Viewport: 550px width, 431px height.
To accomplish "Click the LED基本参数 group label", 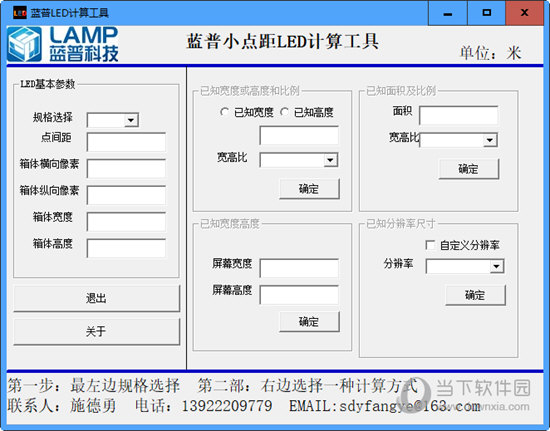I will coord(47,84).
